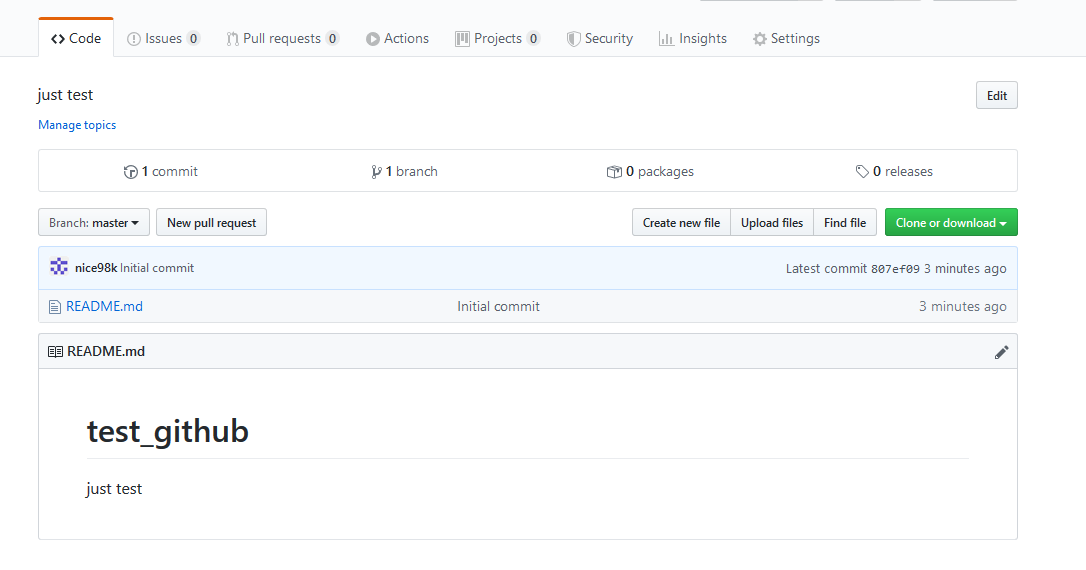Click the test_github README heading

168,431
